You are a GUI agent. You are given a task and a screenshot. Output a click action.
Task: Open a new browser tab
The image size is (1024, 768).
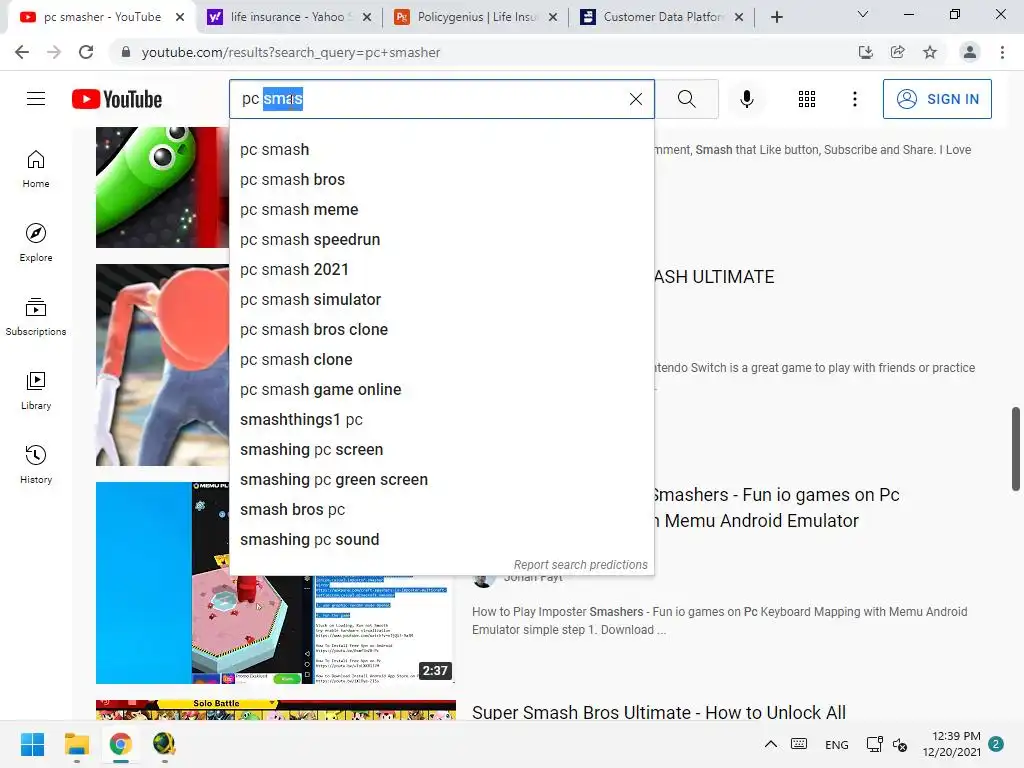point(776,17)
